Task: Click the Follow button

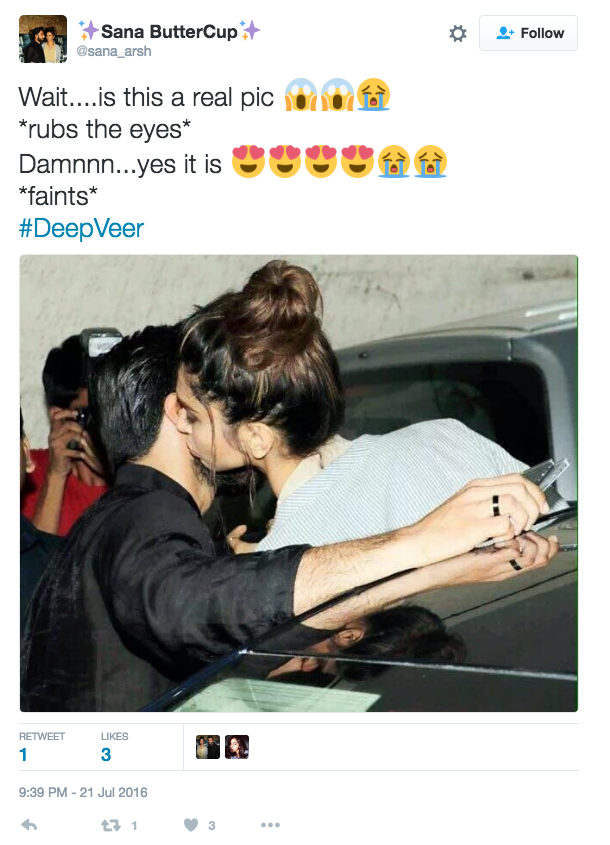Action: pos(528,33)
